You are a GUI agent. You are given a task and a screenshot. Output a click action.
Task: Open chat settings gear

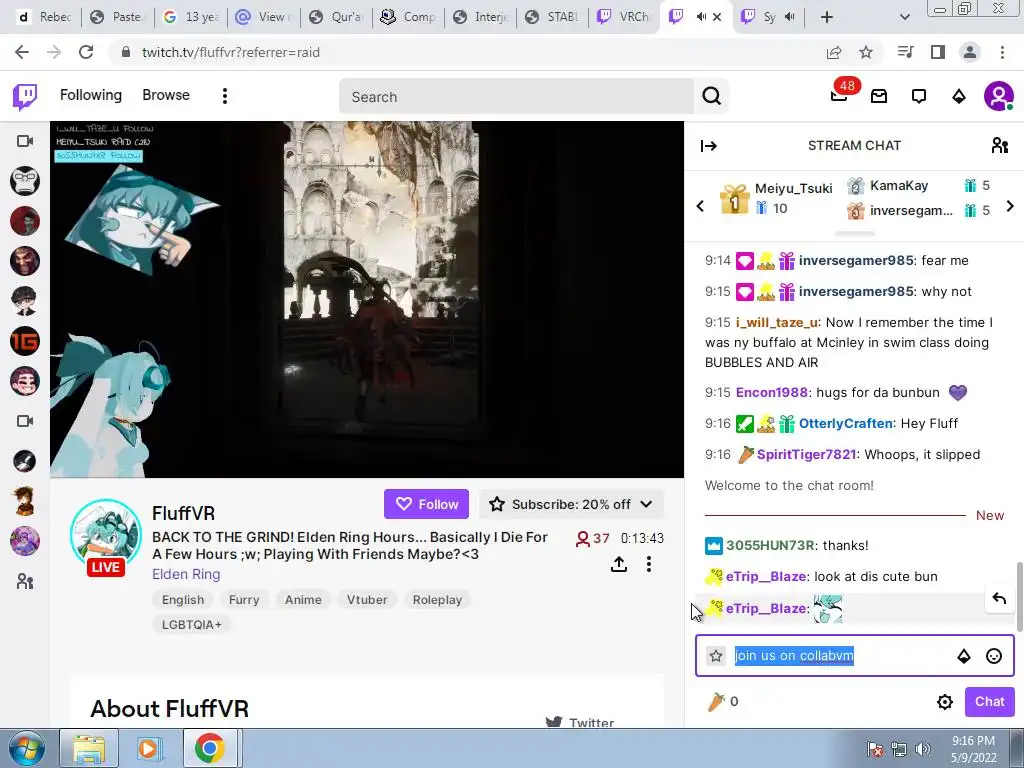point(945,701)
